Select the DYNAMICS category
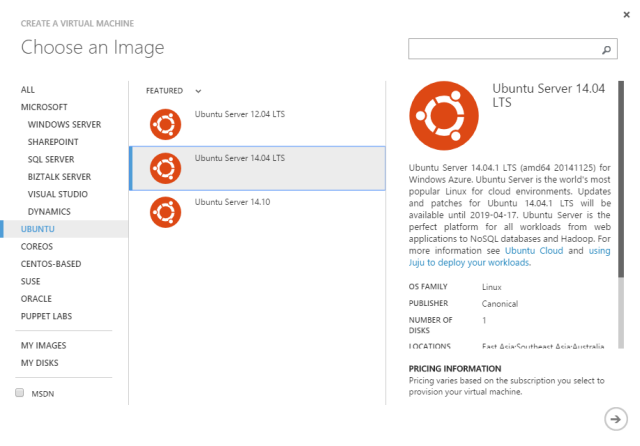 pyautogui.click(x=49, y=212)
